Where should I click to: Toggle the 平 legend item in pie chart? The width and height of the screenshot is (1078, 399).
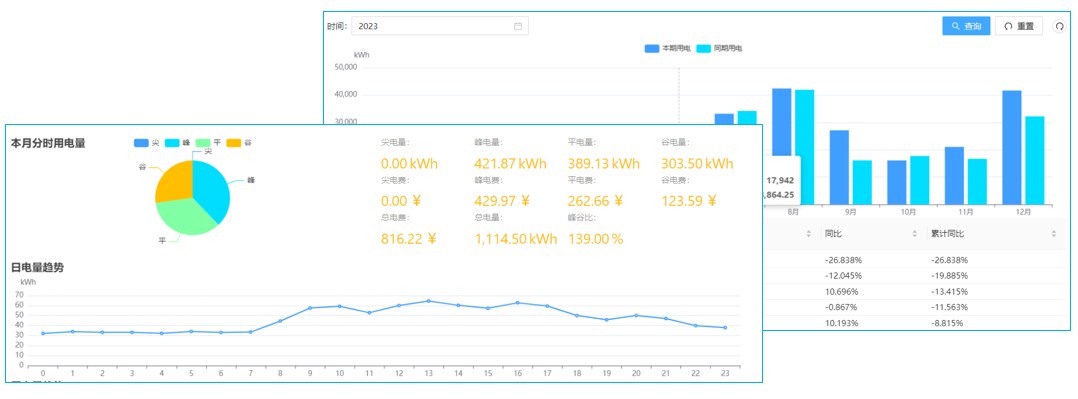[x=208, y=142]
